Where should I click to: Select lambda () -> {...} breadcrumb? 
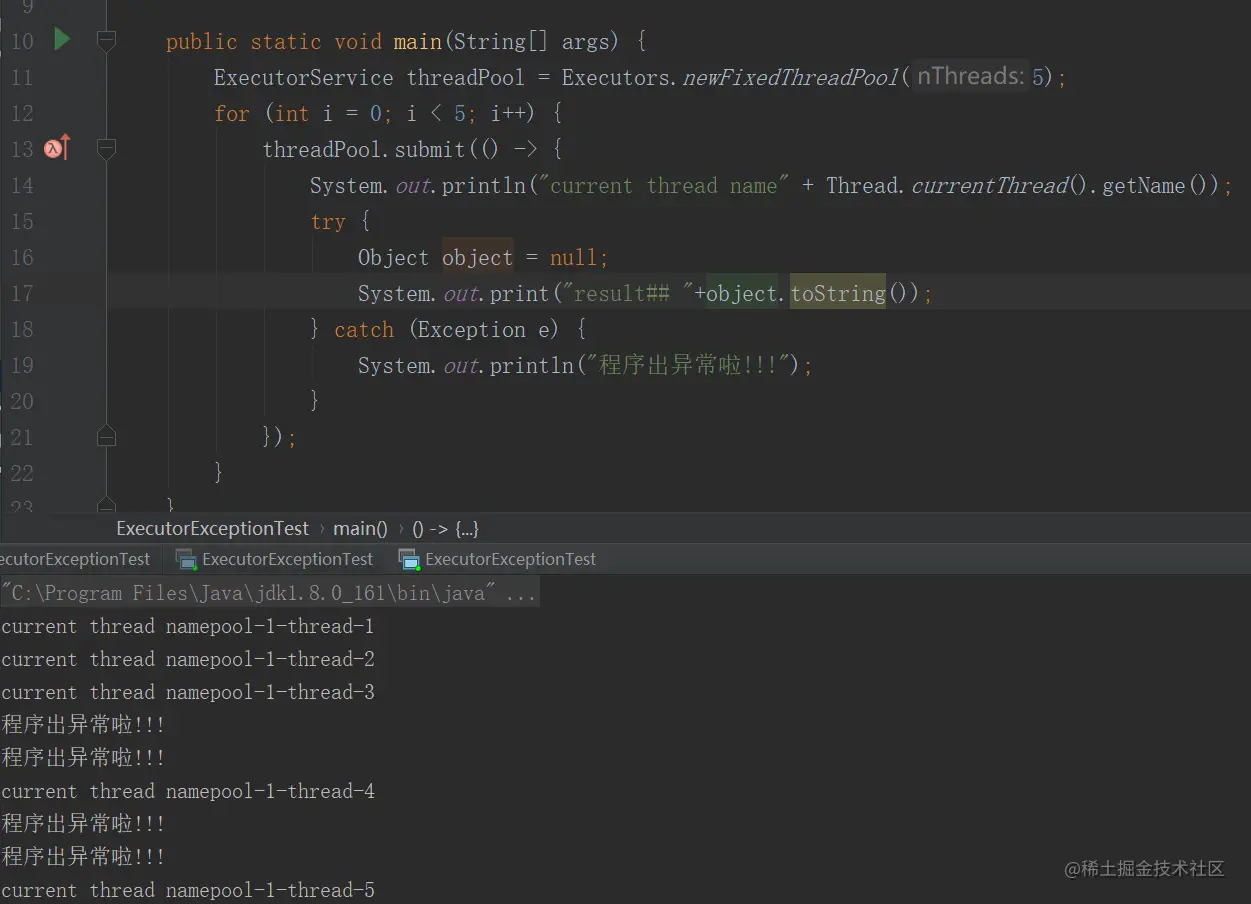coord(445,528)
